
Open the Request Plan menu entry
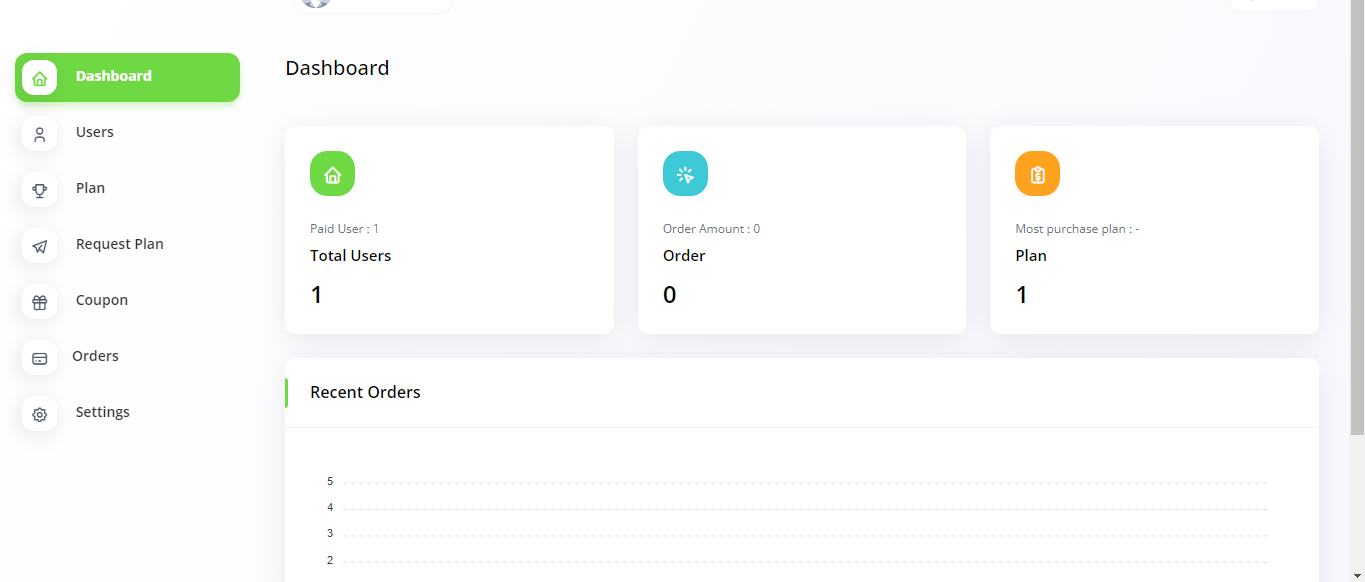[x=119, y=244]
